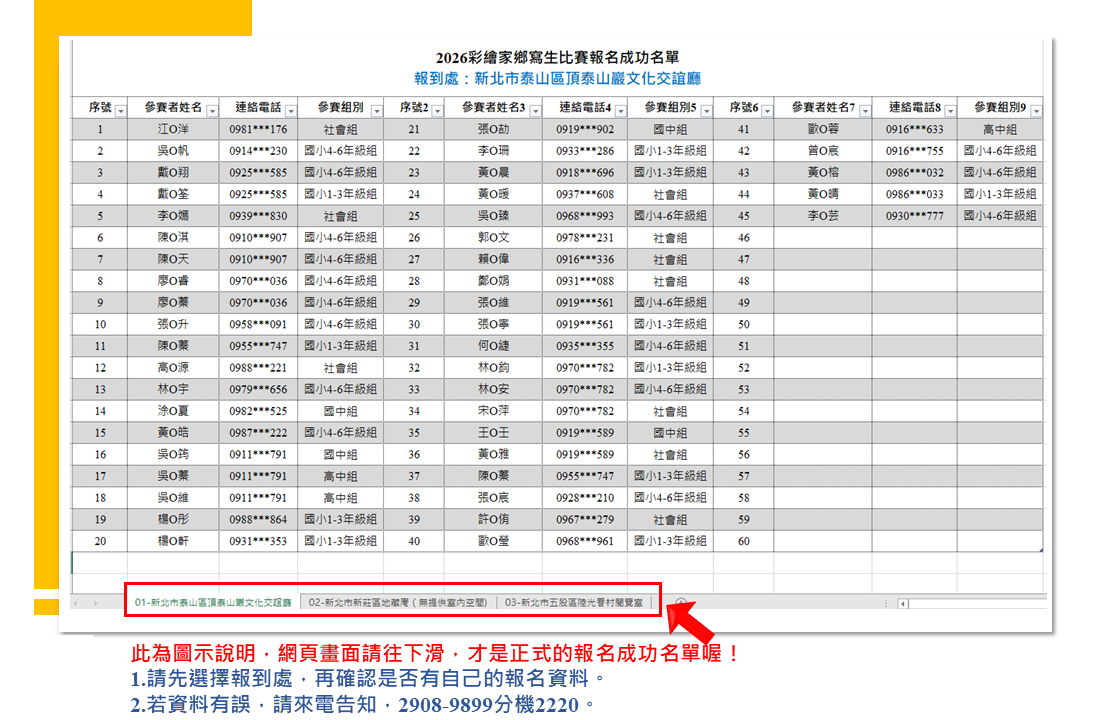This screenshot has height=720, width=1099.
Task: Open the 參賽組別5 filter arrow
Action: 706,110
